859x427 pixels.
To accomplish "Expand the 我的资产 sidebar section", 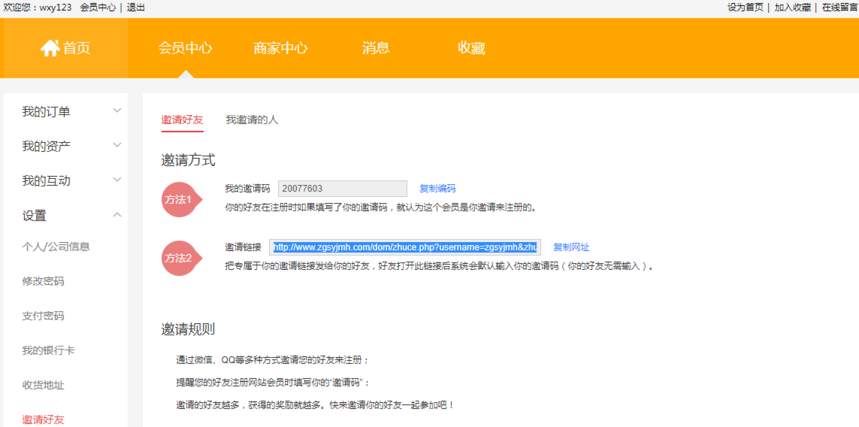I will point(117,146).
